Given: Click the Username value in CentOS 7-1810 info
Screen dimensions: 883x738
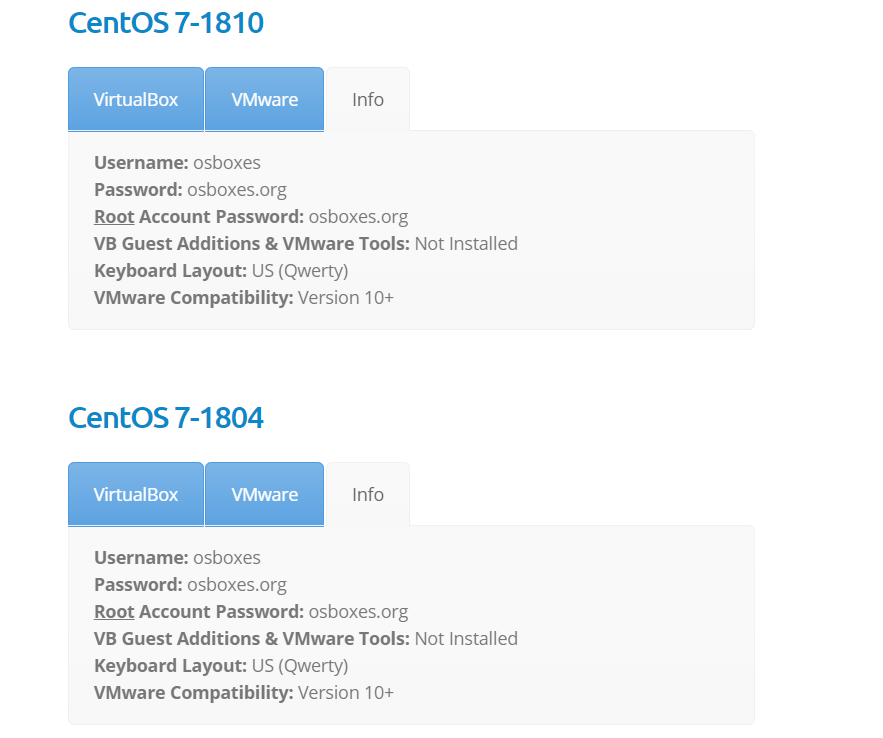Looking at the screenshot, I should (x=227, y=162).
